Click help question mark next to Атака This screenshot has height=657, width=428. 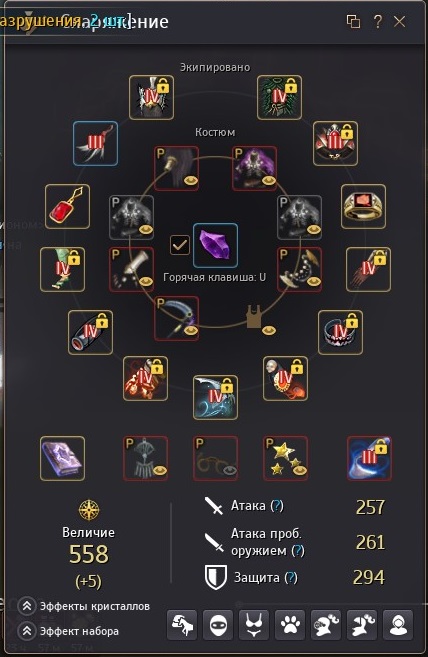click(x=277, y=506)
